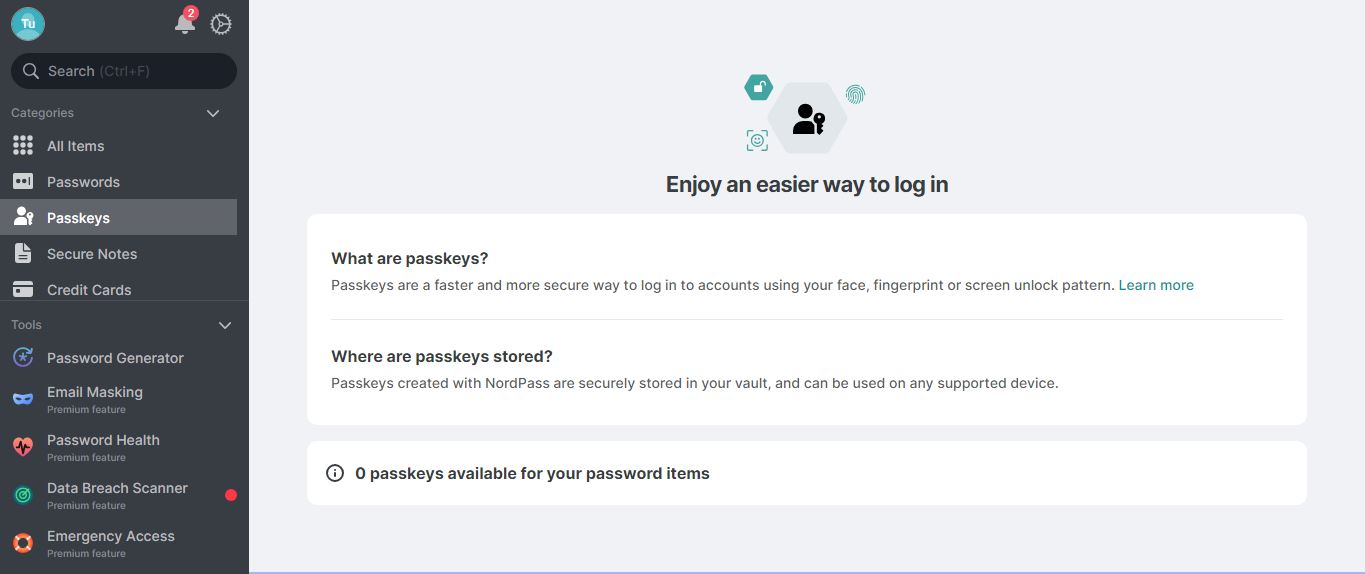Click the Email Masking mask icon
The image size is (1365, 574).
click(x=23, y=399)
